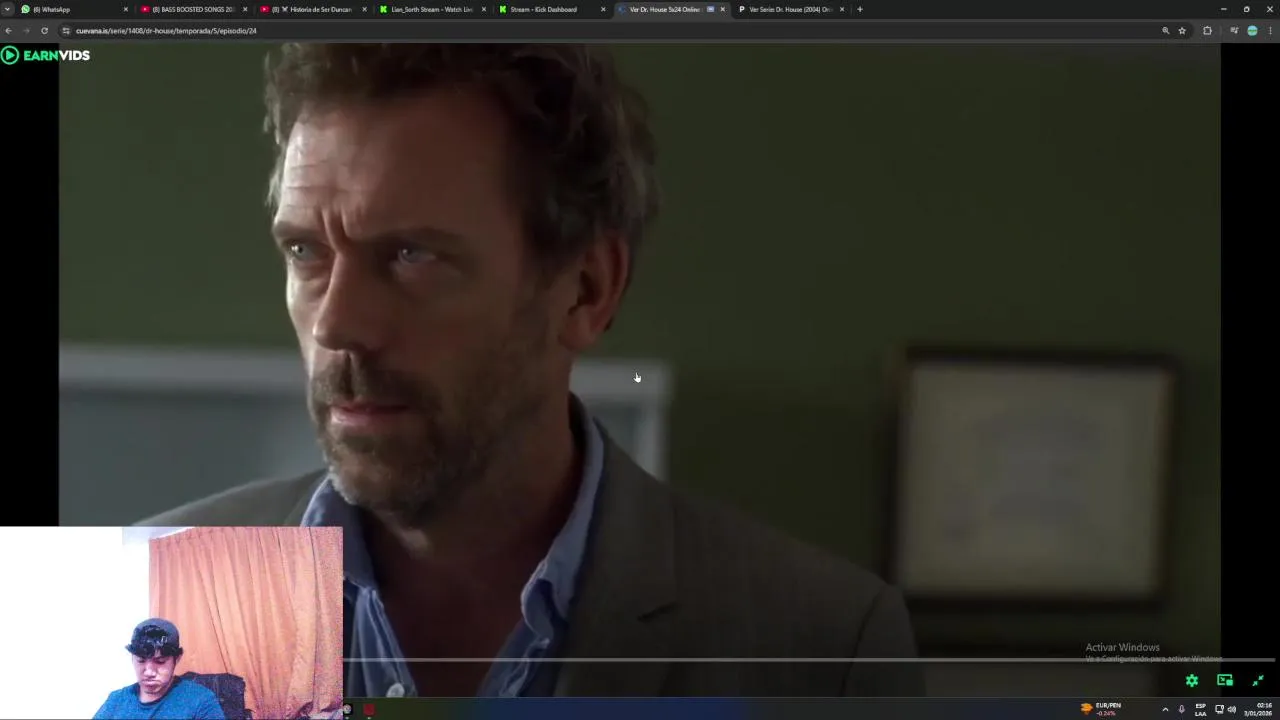Image resolution: width=1280 pixels, height=720 pixels.
Task: Click the media control icon in toolbar
Action: pyautogui.click(x=1234, y=31)
